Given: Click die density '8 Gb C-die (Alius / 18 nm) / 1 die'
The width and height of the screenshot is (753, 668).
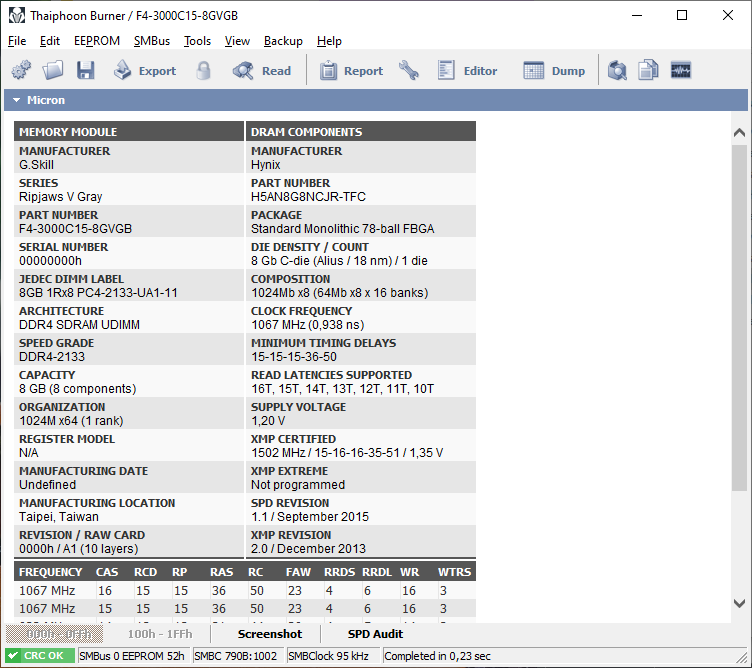Looking at the screenshot, I should click(x=339, y=261).
